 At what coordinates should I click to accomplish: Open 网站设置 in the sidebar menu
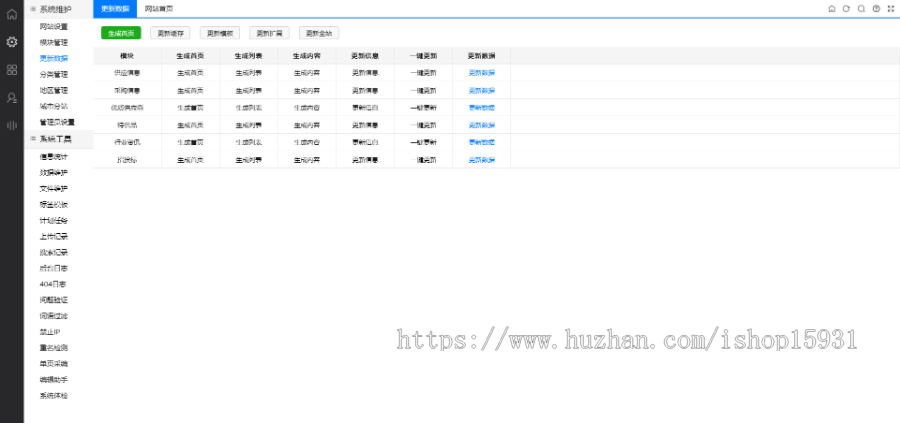pyautogui.click(x=54, y=26)
